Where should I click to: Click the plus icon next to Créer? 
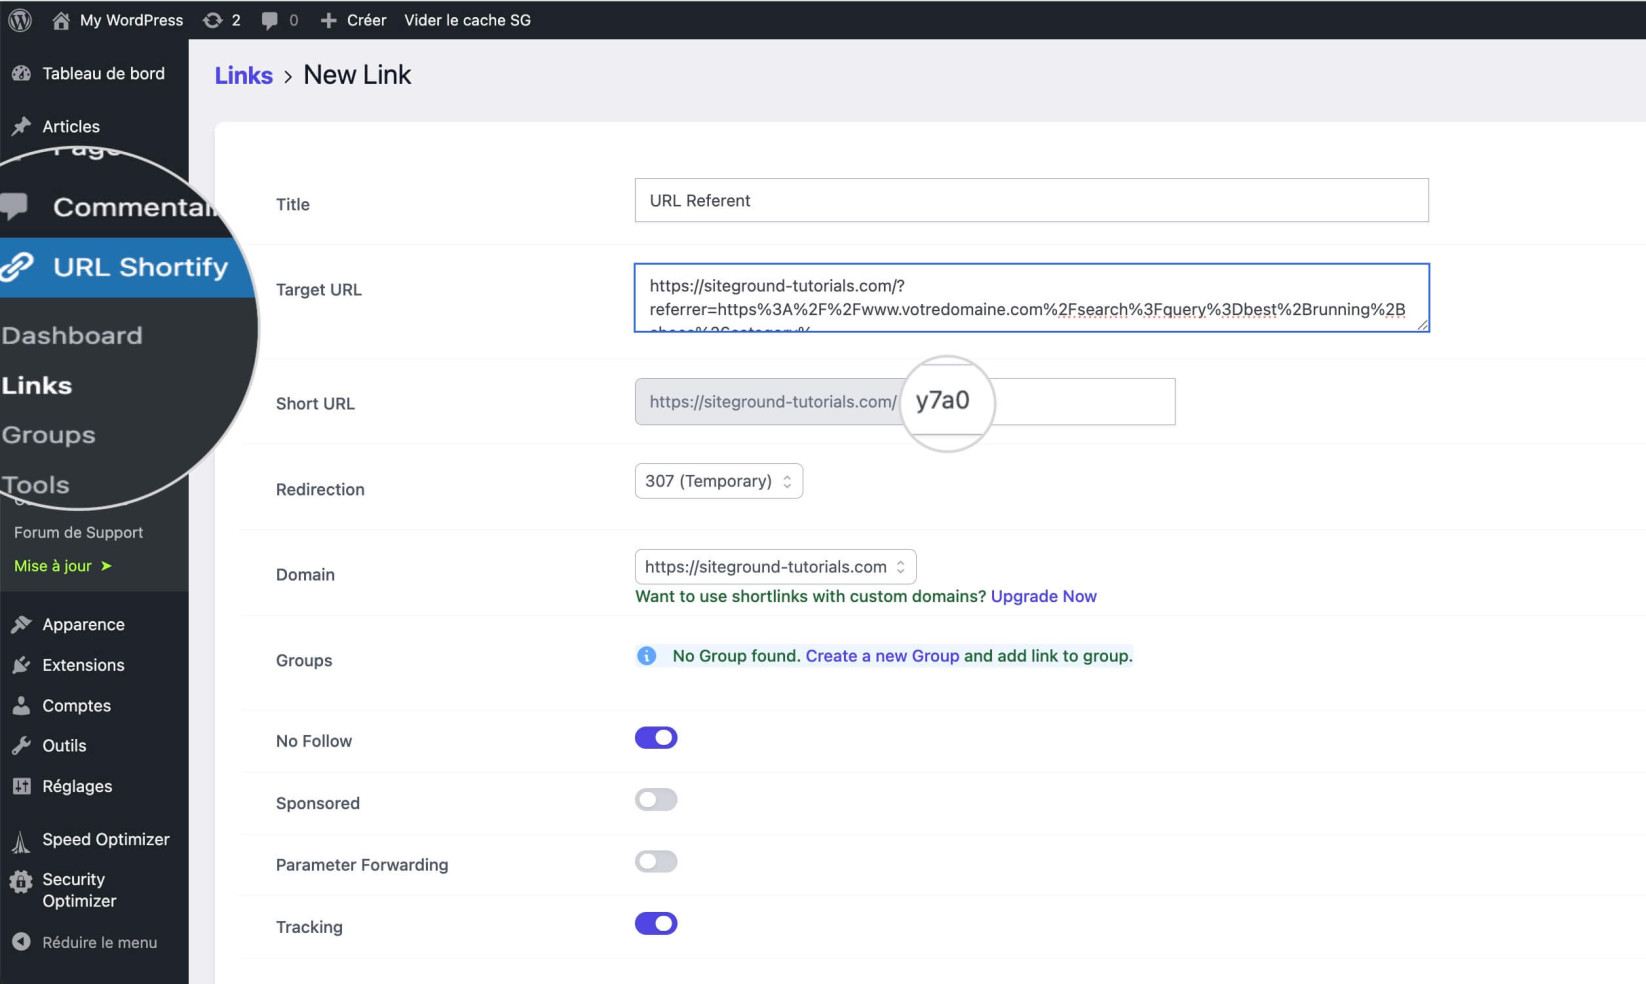tap(328, 20)
